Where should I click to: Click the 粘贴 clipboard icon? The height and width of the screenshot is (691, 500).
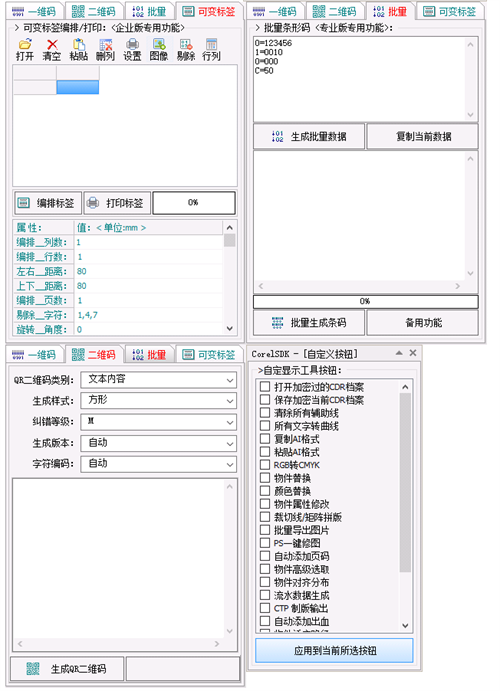point(79,49)
